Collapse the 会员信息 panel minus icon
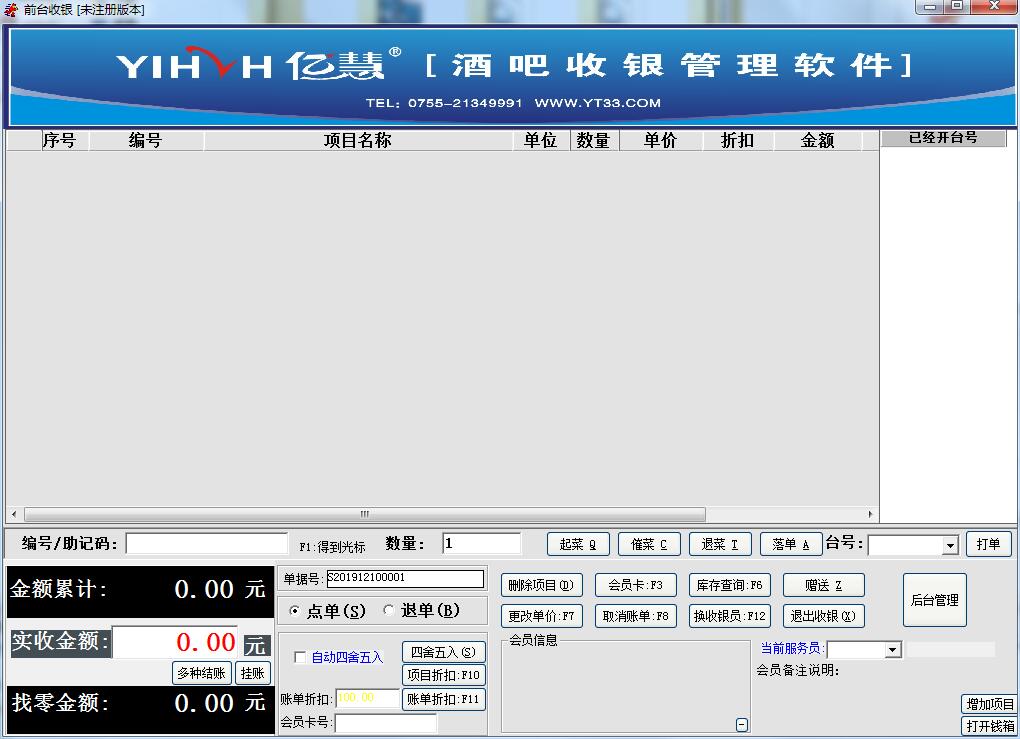The width and height of the screenshot is (1020, 739). (742, 725)
